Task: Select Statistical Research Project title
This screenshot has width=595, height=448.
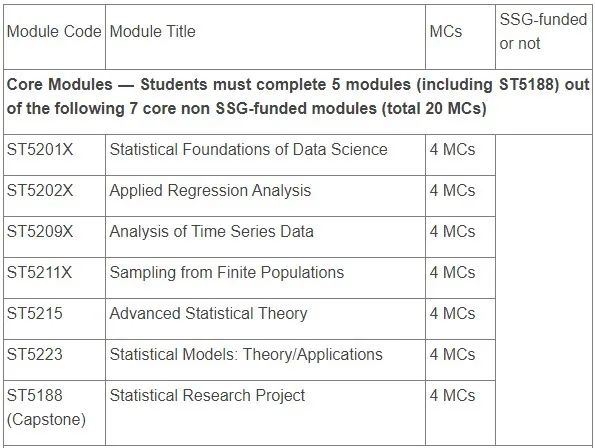Action: pos(207,395)
